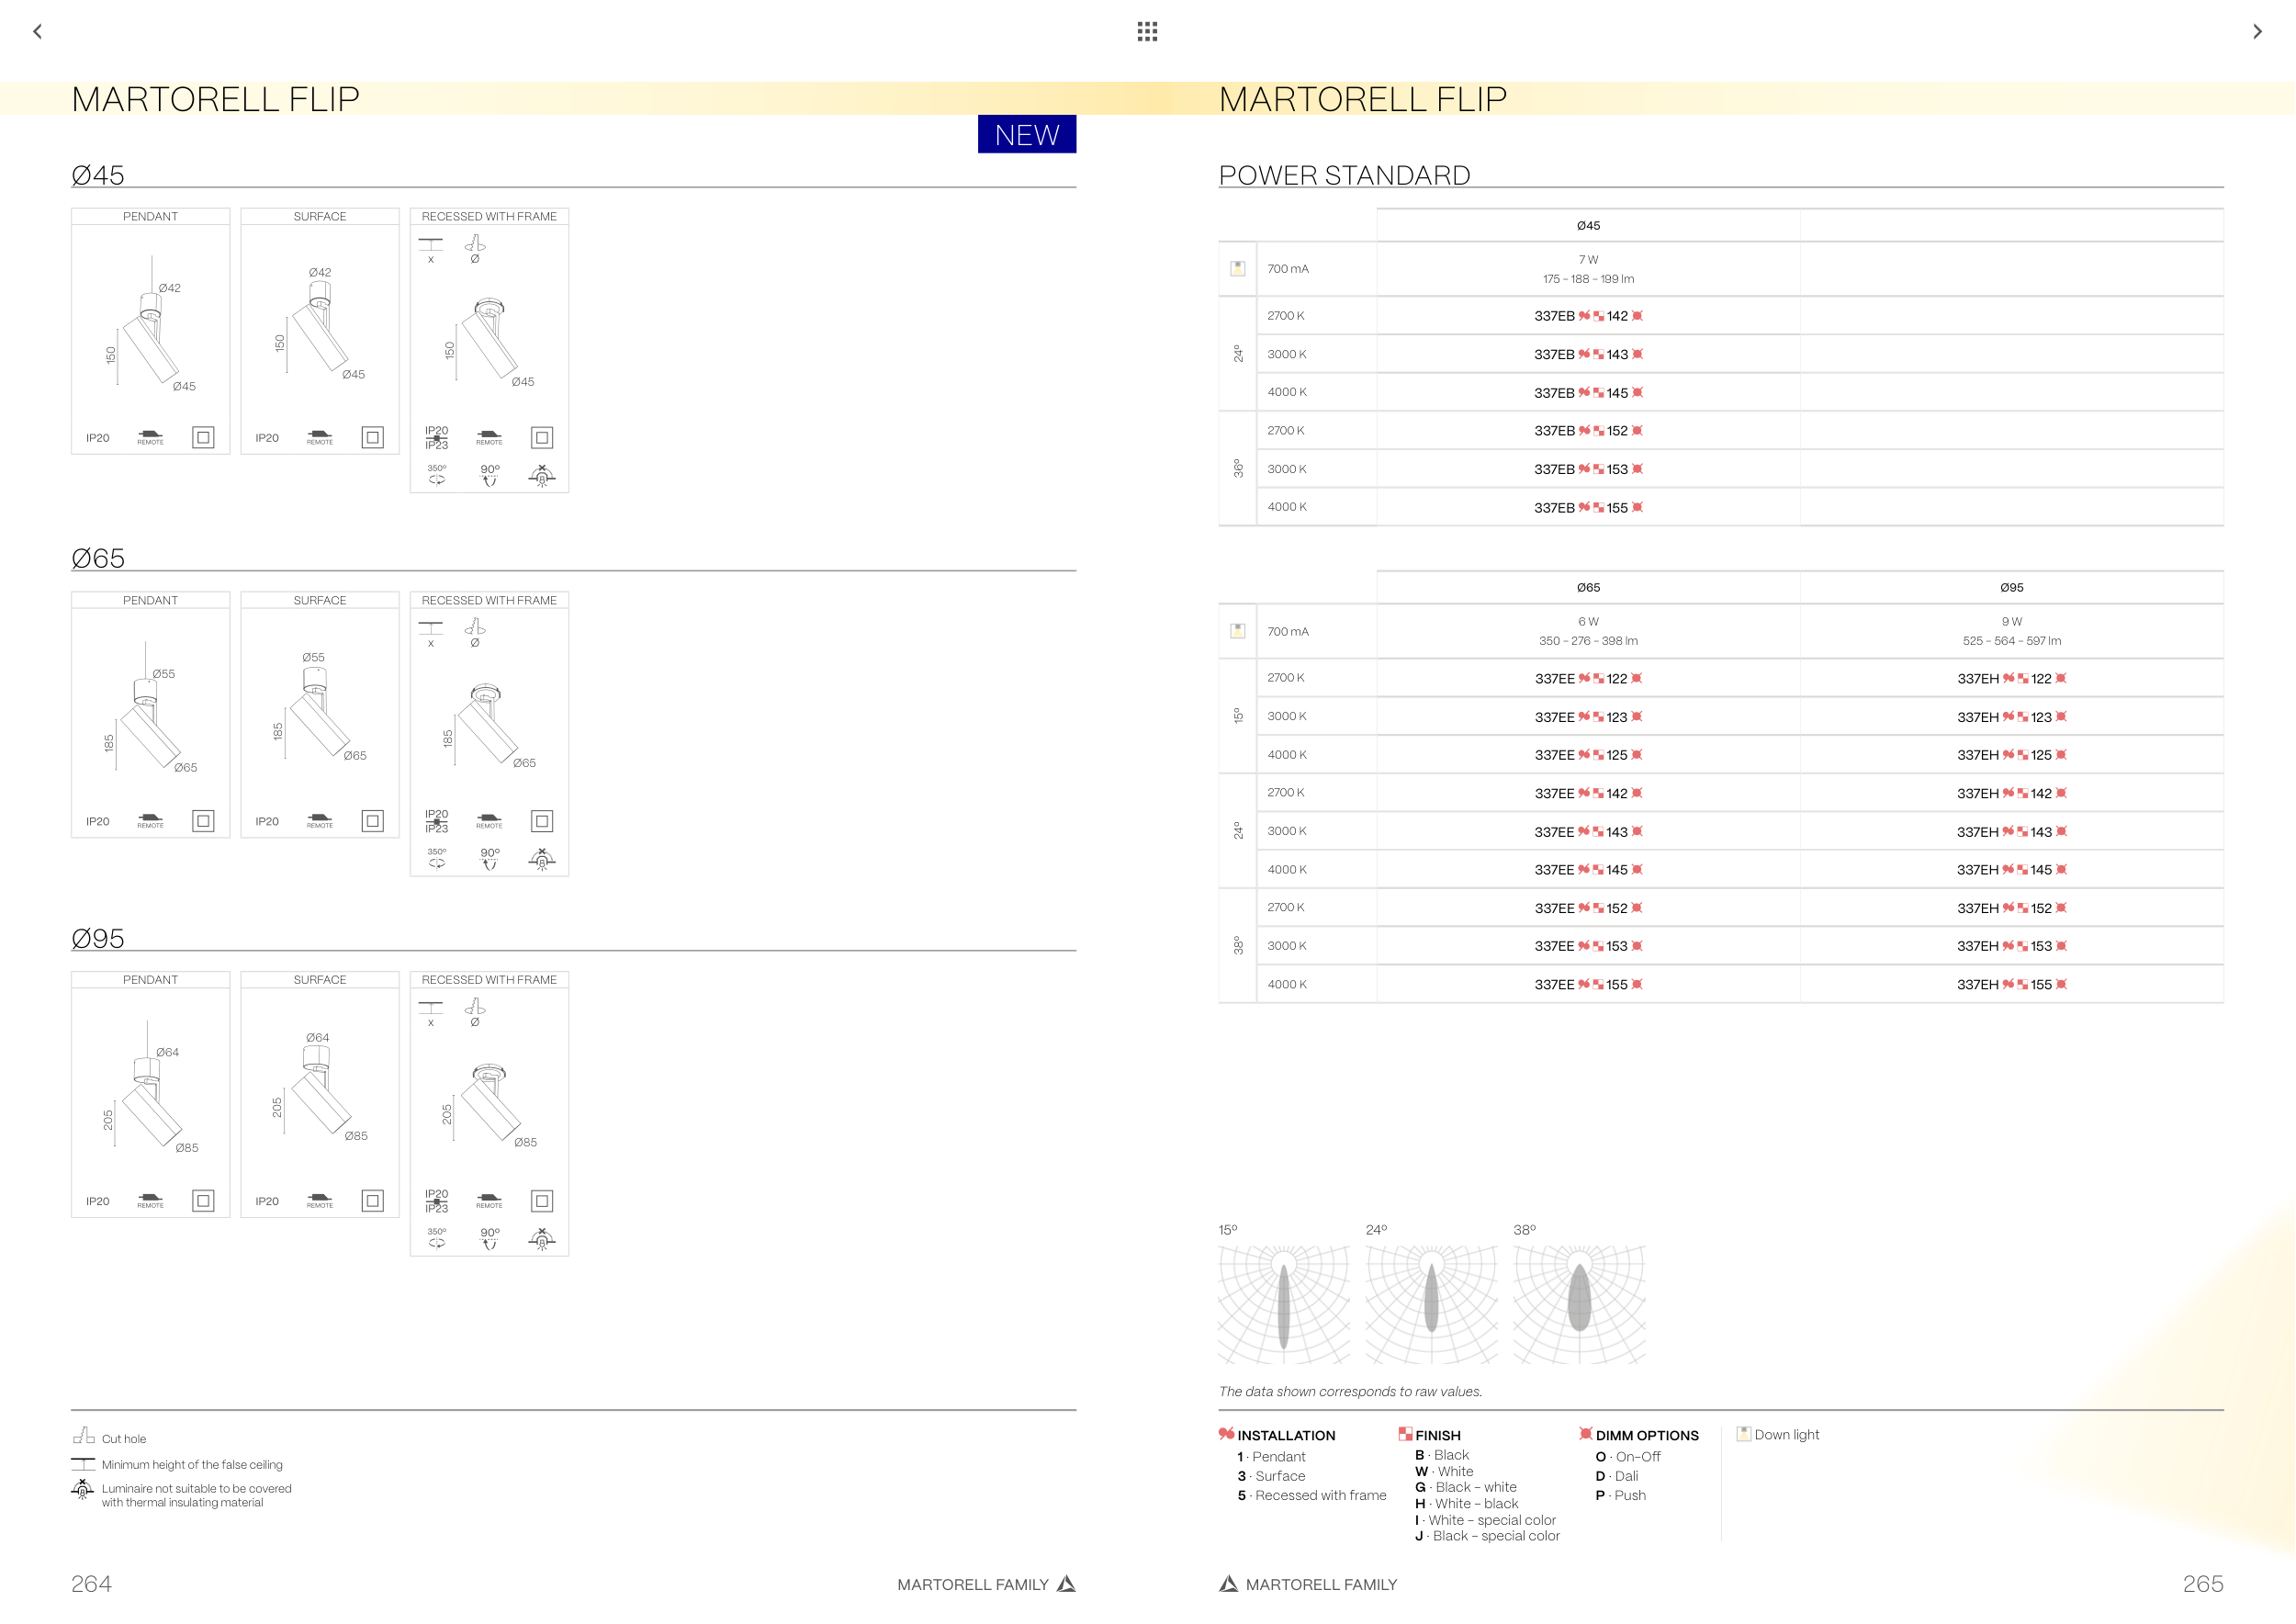
Task: Go to the next page arrow
Action: pos(2257,32)
